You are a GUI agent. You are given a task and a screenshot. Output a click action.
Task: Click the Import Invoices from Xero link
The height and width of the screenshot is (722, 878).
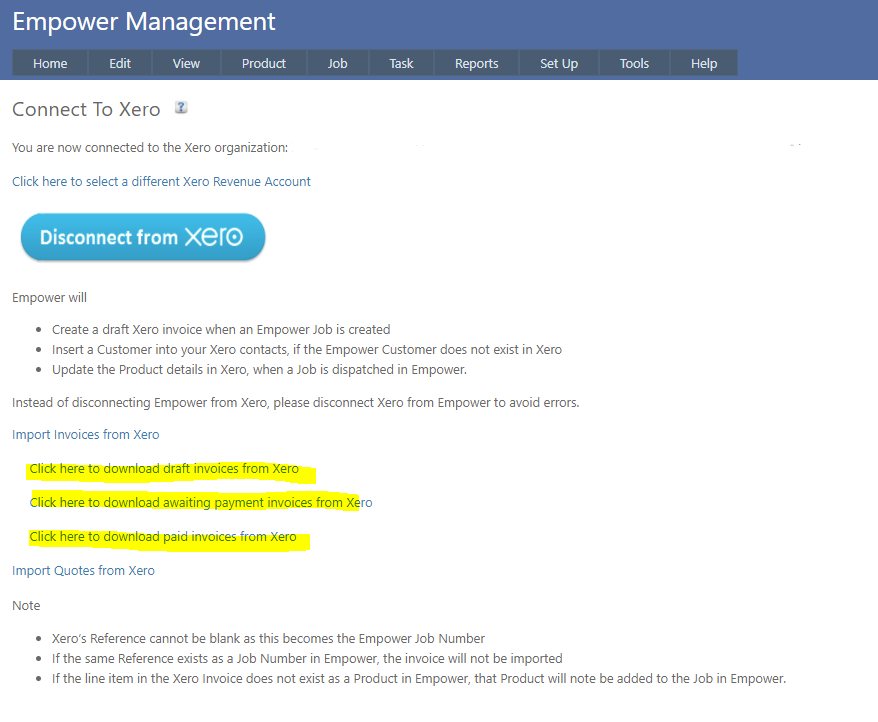point(85,434)
